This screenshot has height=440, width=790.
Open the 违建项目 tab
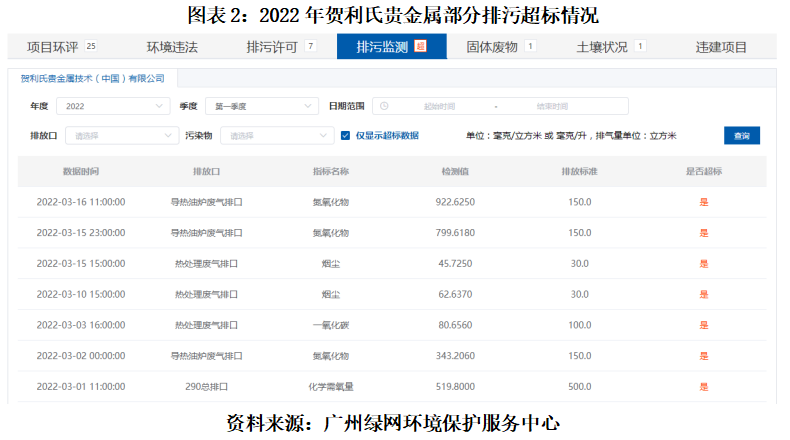(721, 47)
